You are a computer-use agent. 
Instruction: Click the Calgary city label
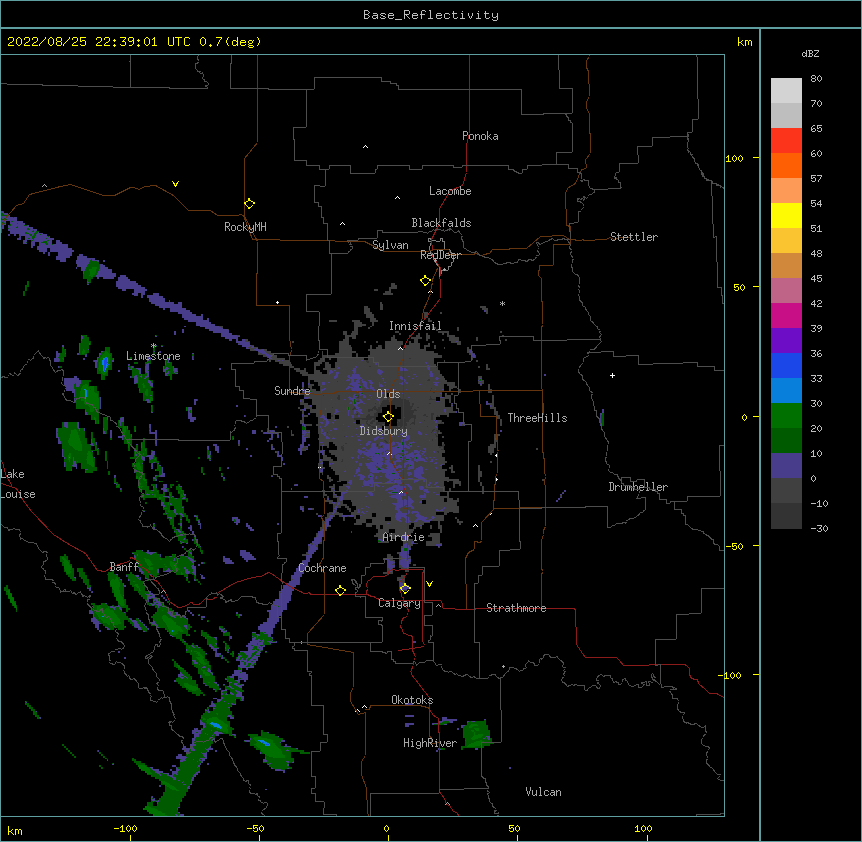399,603
